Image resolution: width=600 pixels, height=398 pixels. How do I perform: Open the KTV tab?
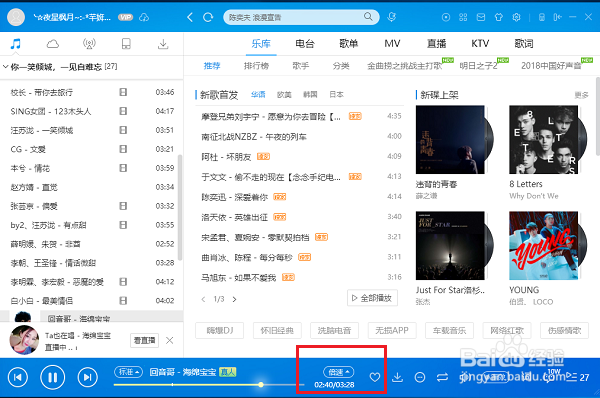pyautogui.click(x=480, y=44)
